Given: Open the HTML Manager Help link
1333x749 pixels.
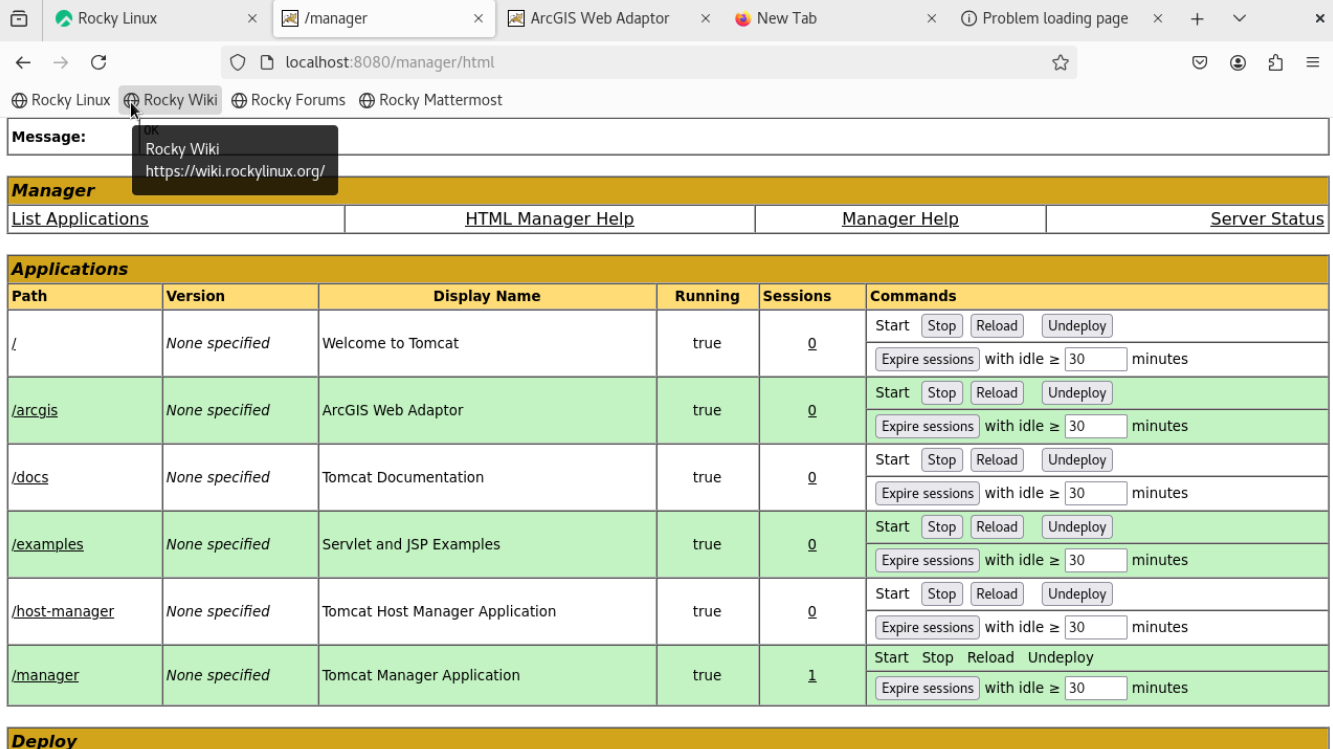Looking at the screenshot, I should pyautogui.click(x=549, y=219).
